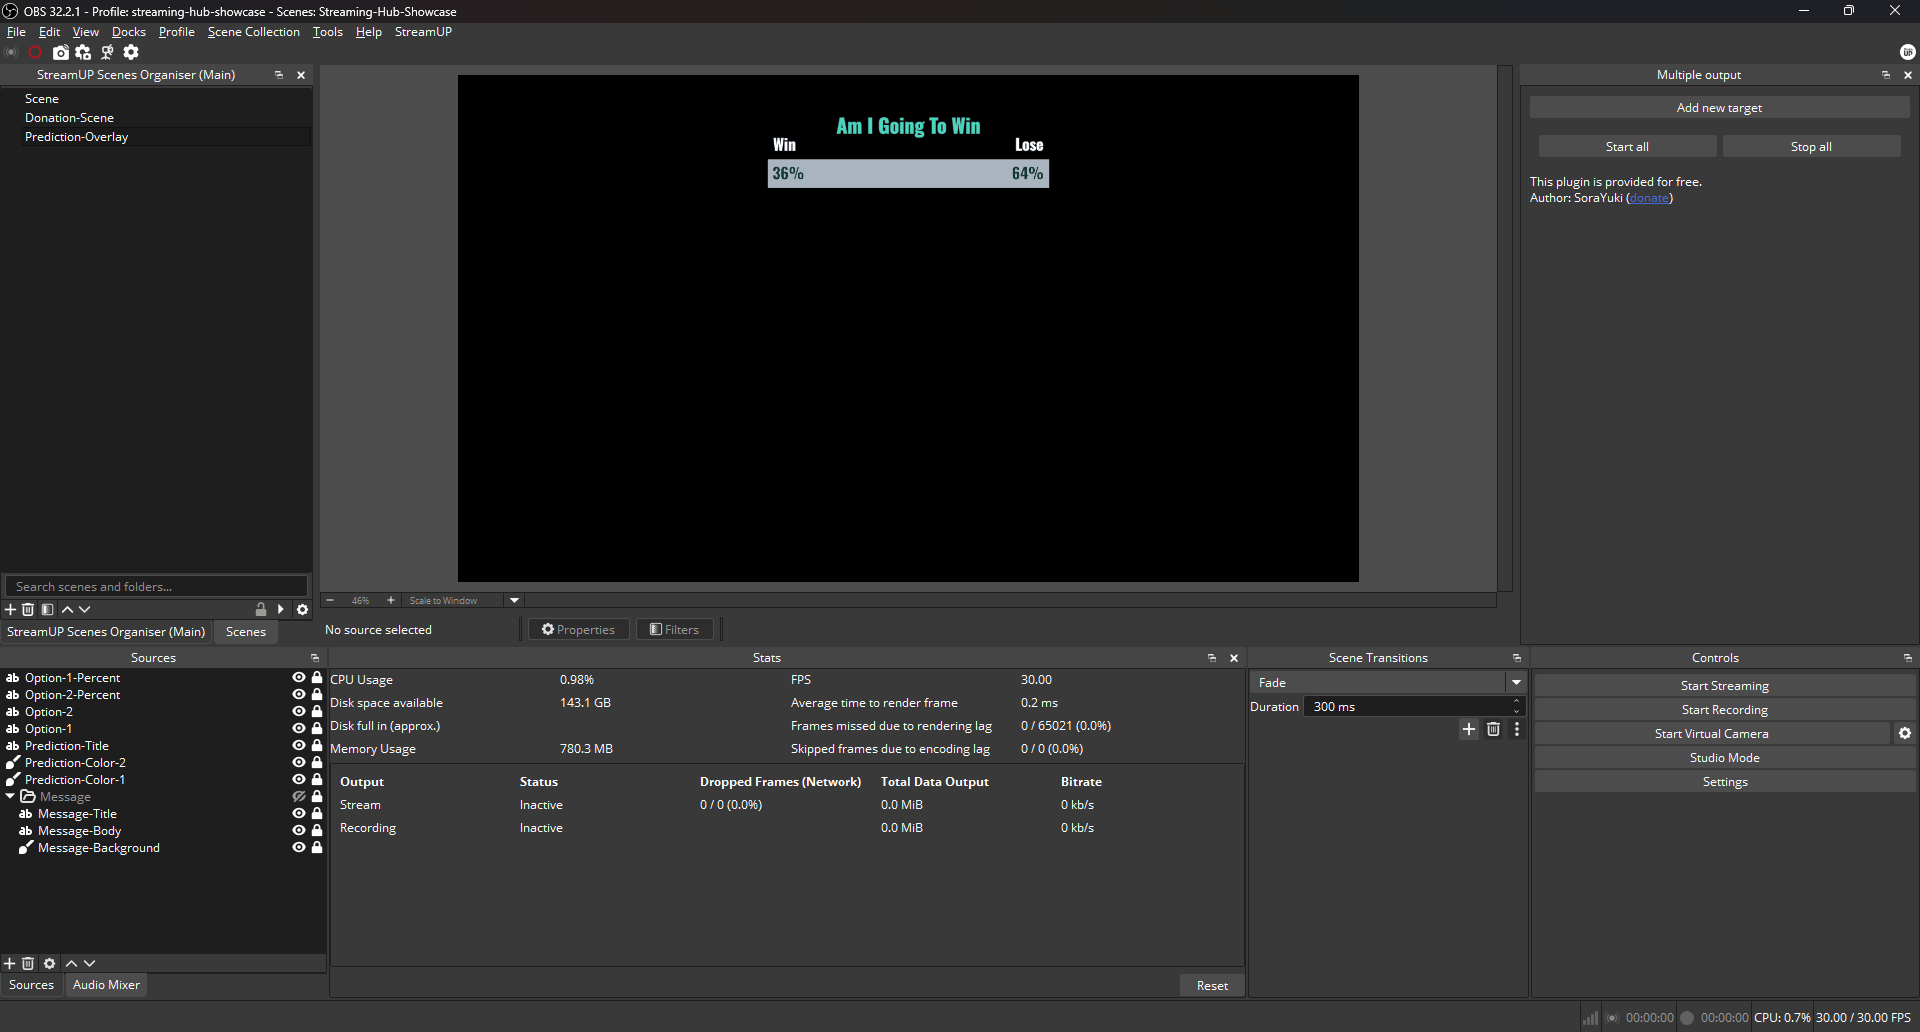1920x1032 pixels.
Task: Click Start Virtual Camera button
Action: point(1711,733)
